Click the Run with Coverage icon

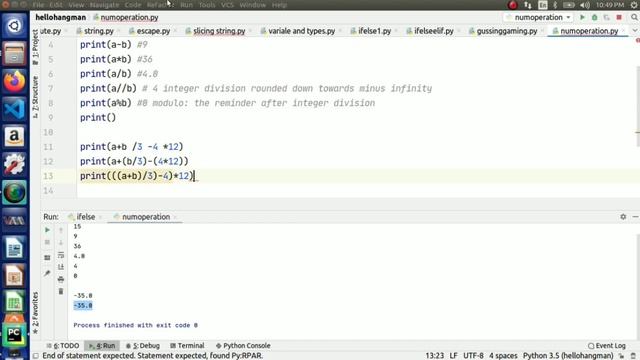(607, 18)
